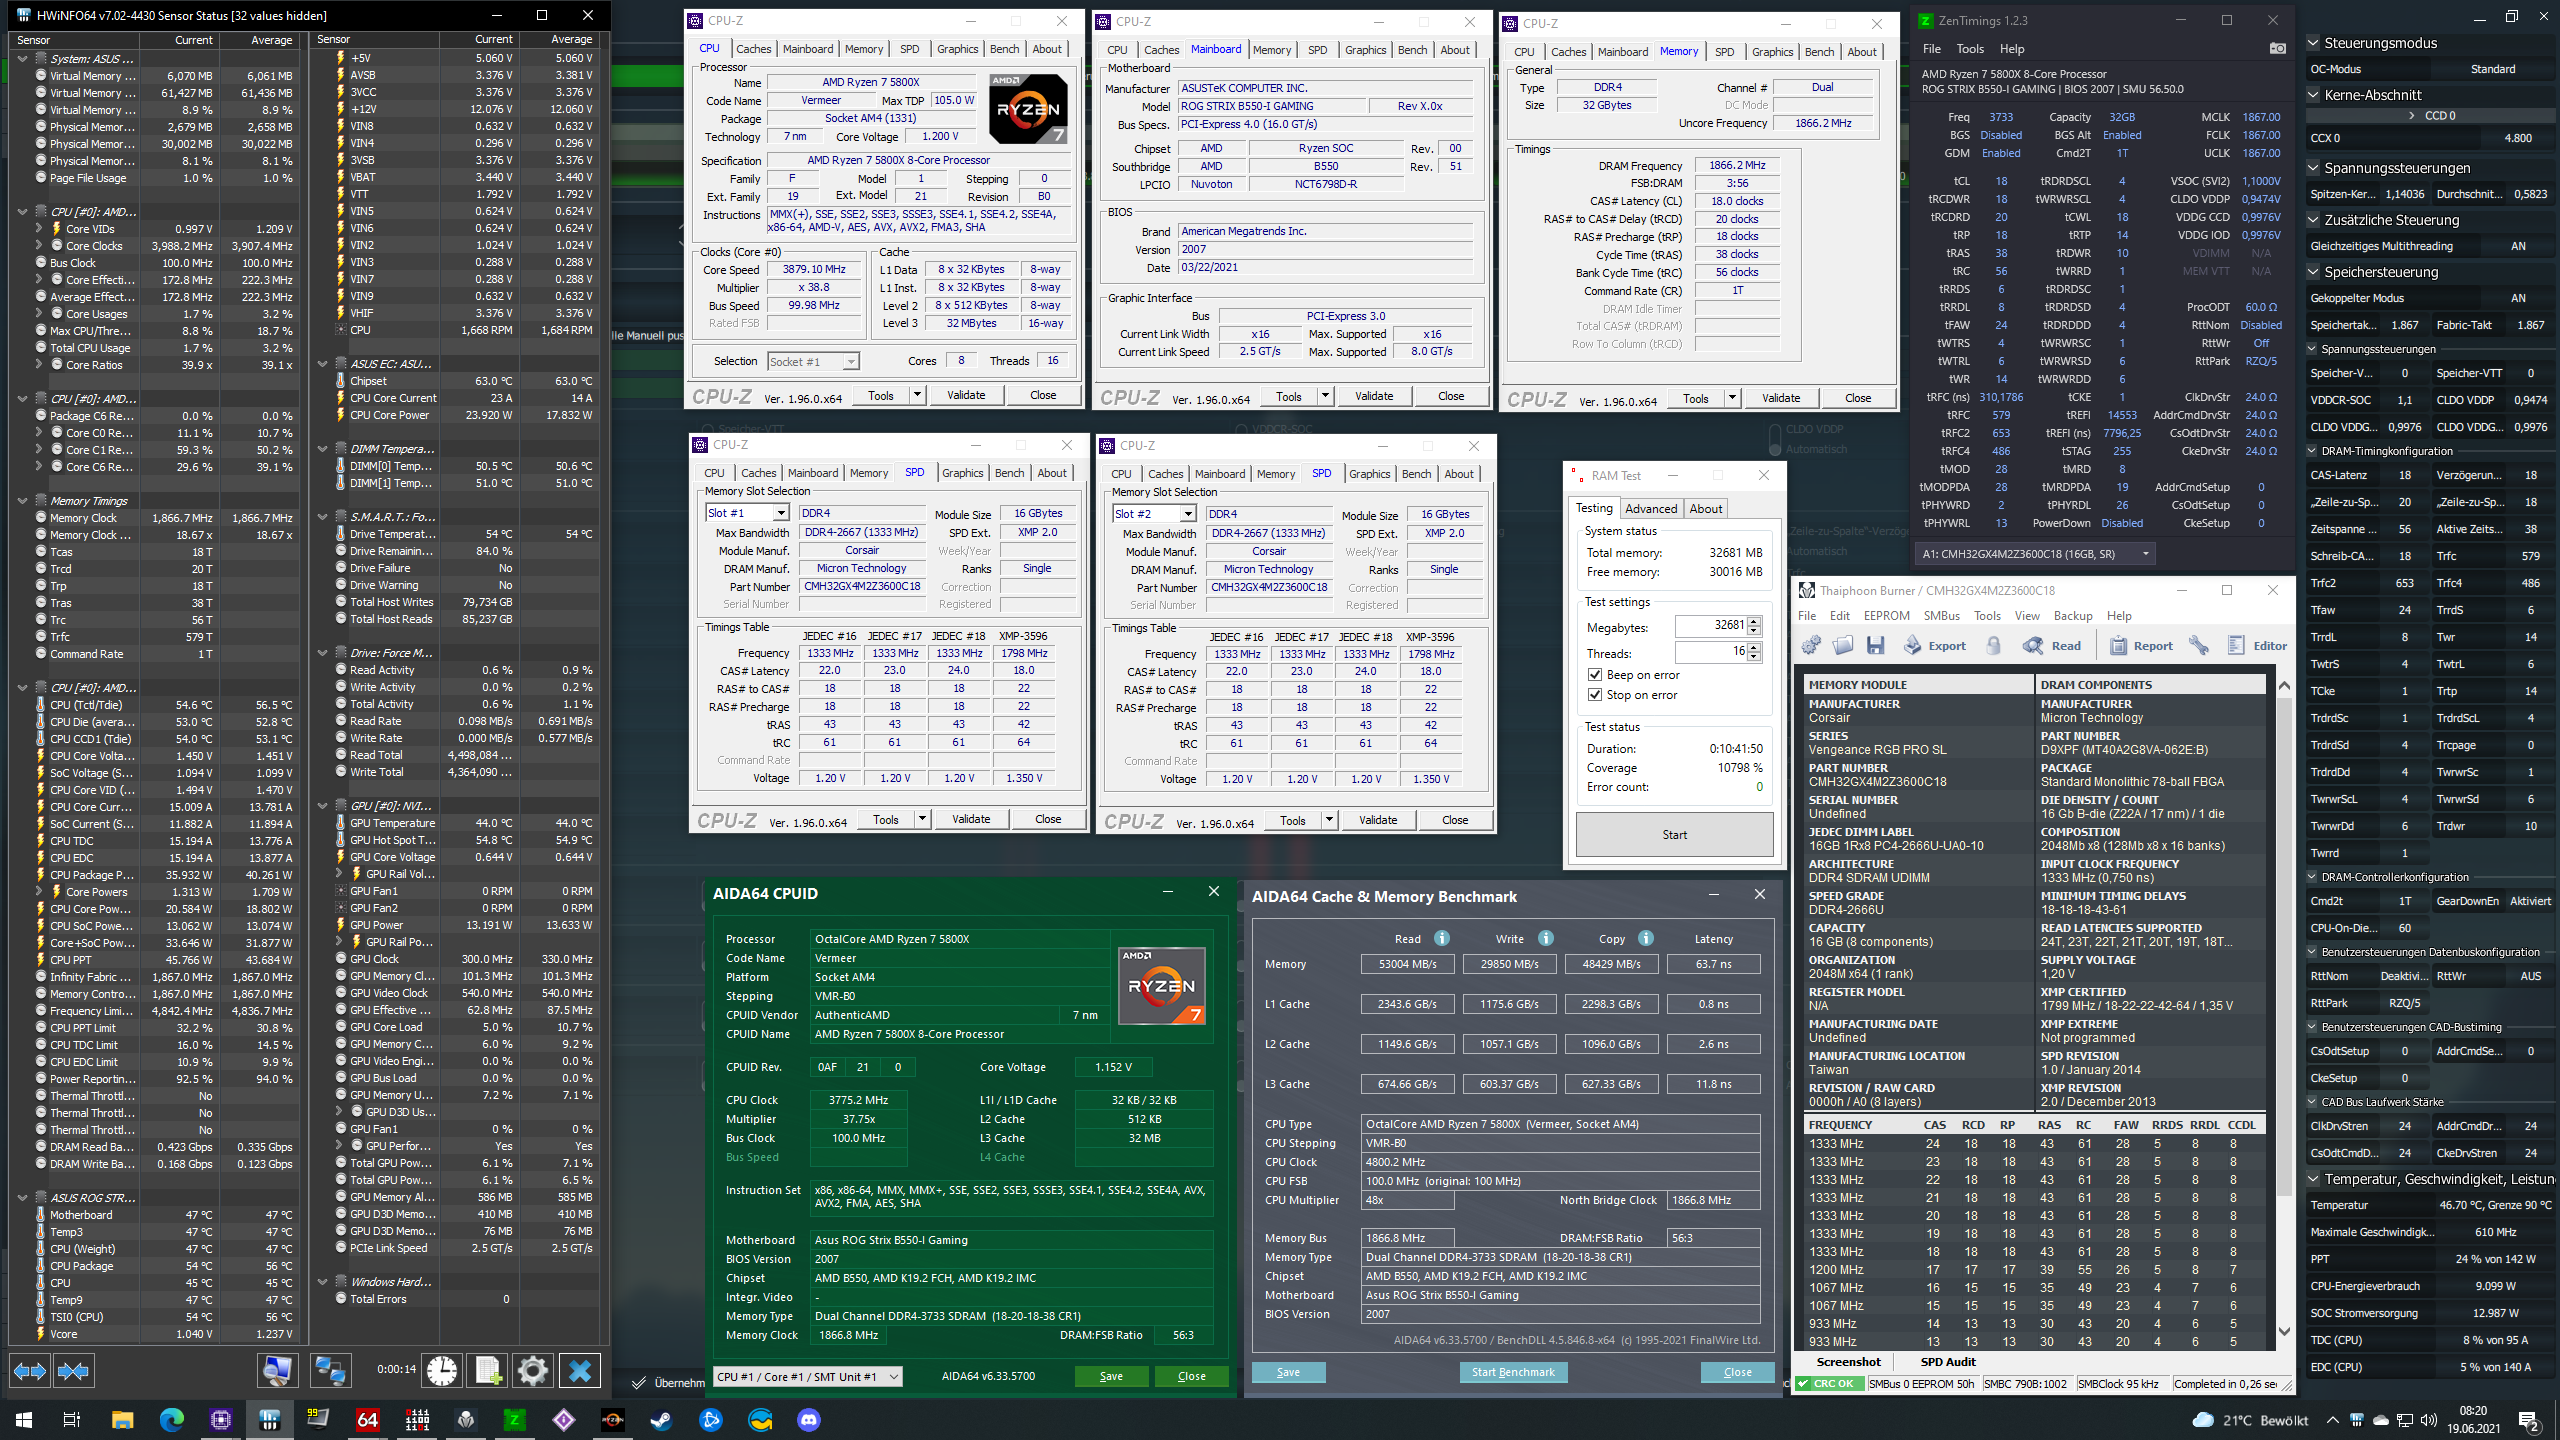2560x1440 pixels.
Task: Open green ZenTimings taskbar icon
Action: click(514, 1419)
